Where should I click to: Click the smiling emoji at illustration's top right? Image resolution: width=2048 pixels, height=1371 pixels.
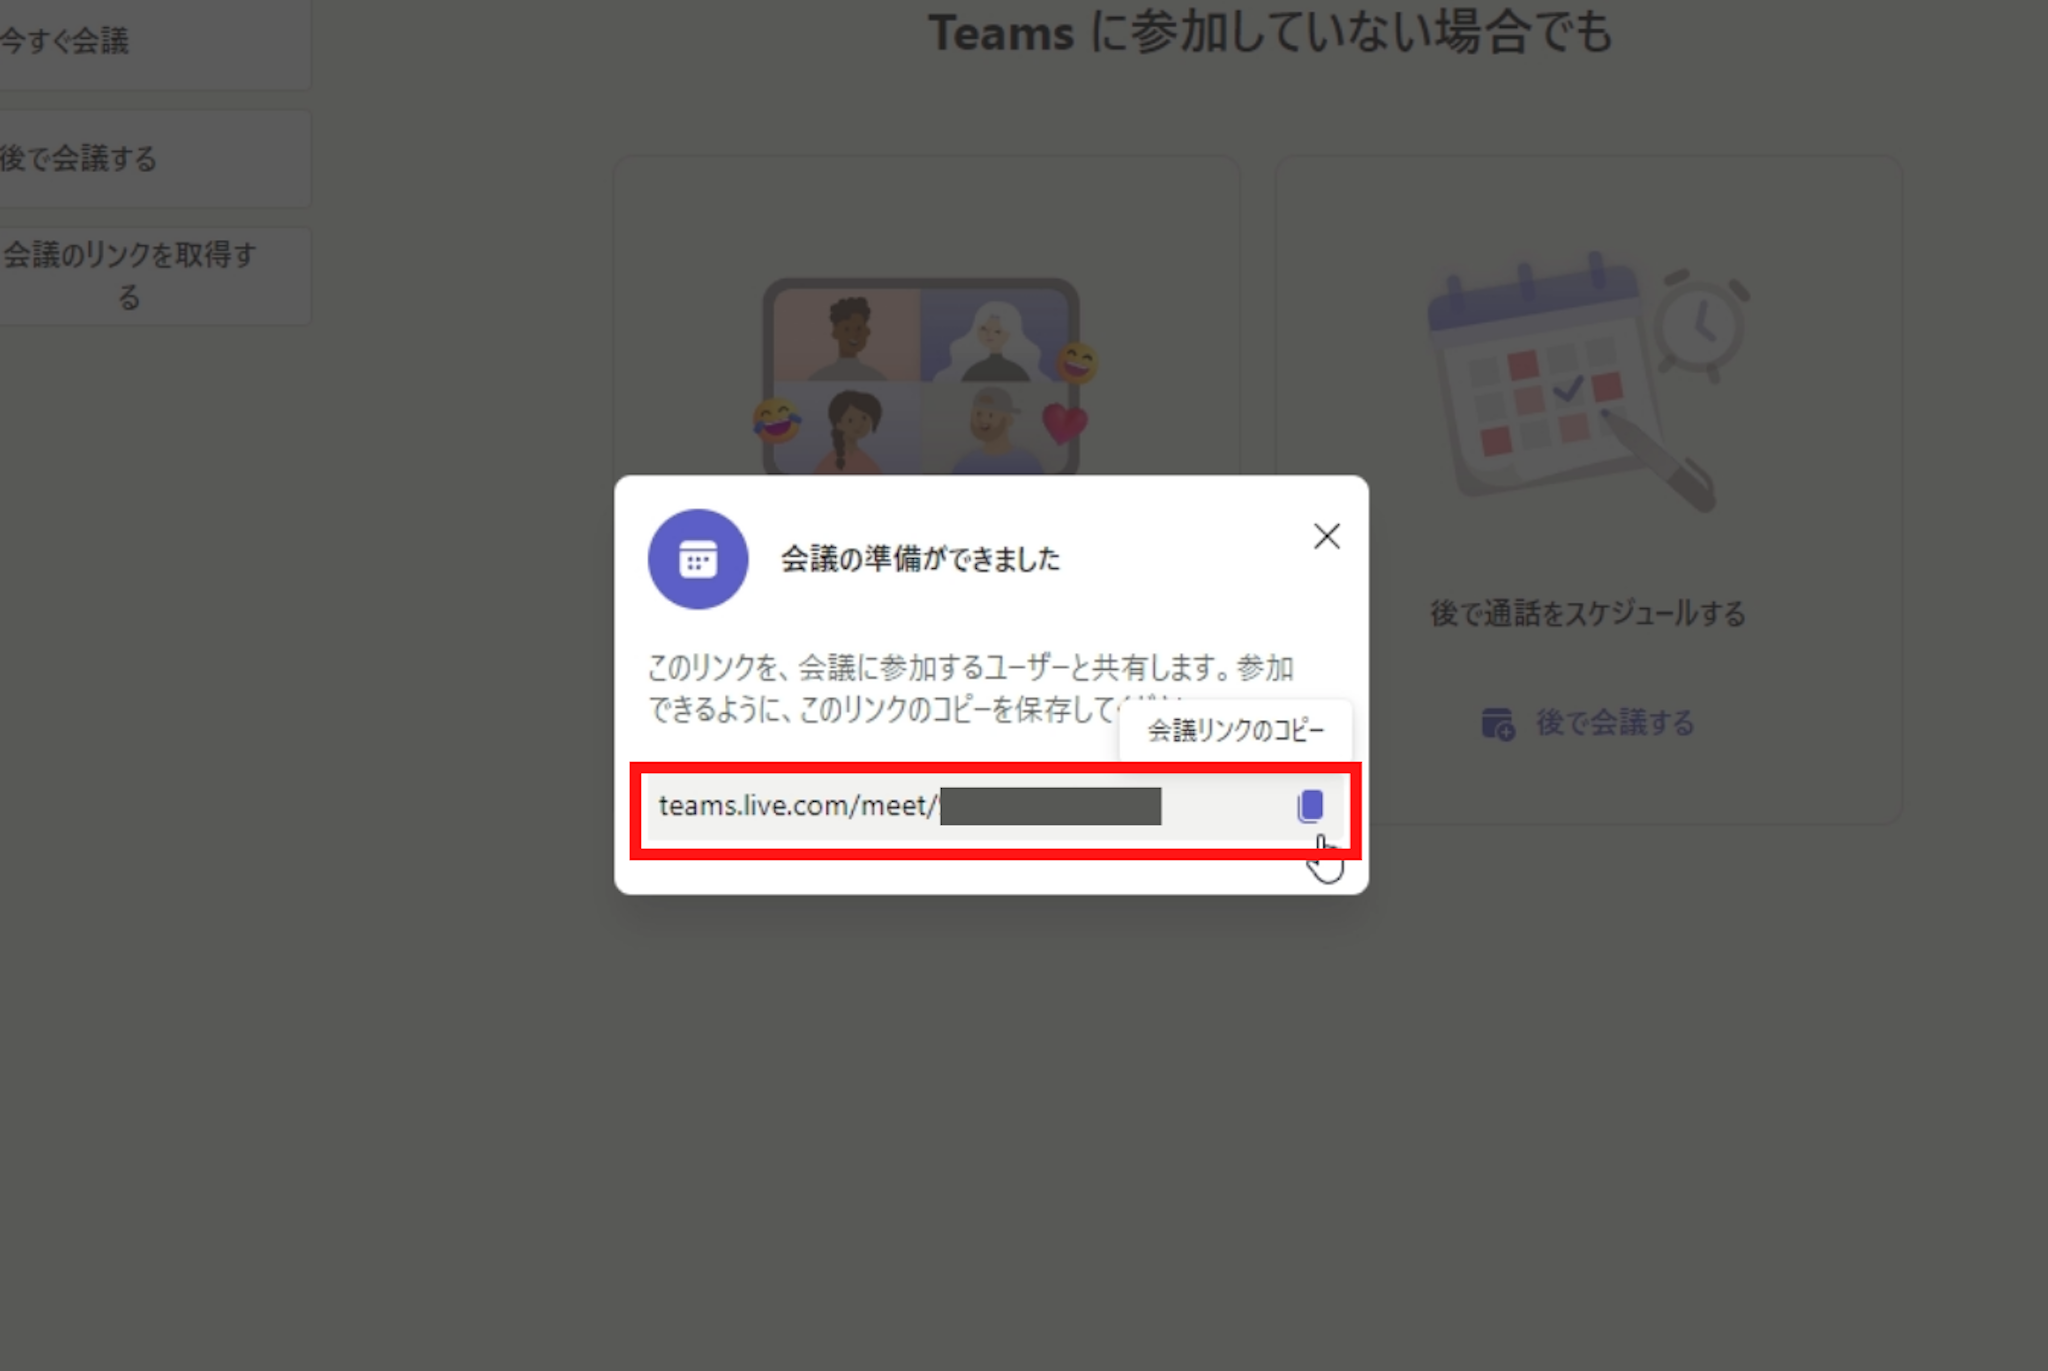1077,362
